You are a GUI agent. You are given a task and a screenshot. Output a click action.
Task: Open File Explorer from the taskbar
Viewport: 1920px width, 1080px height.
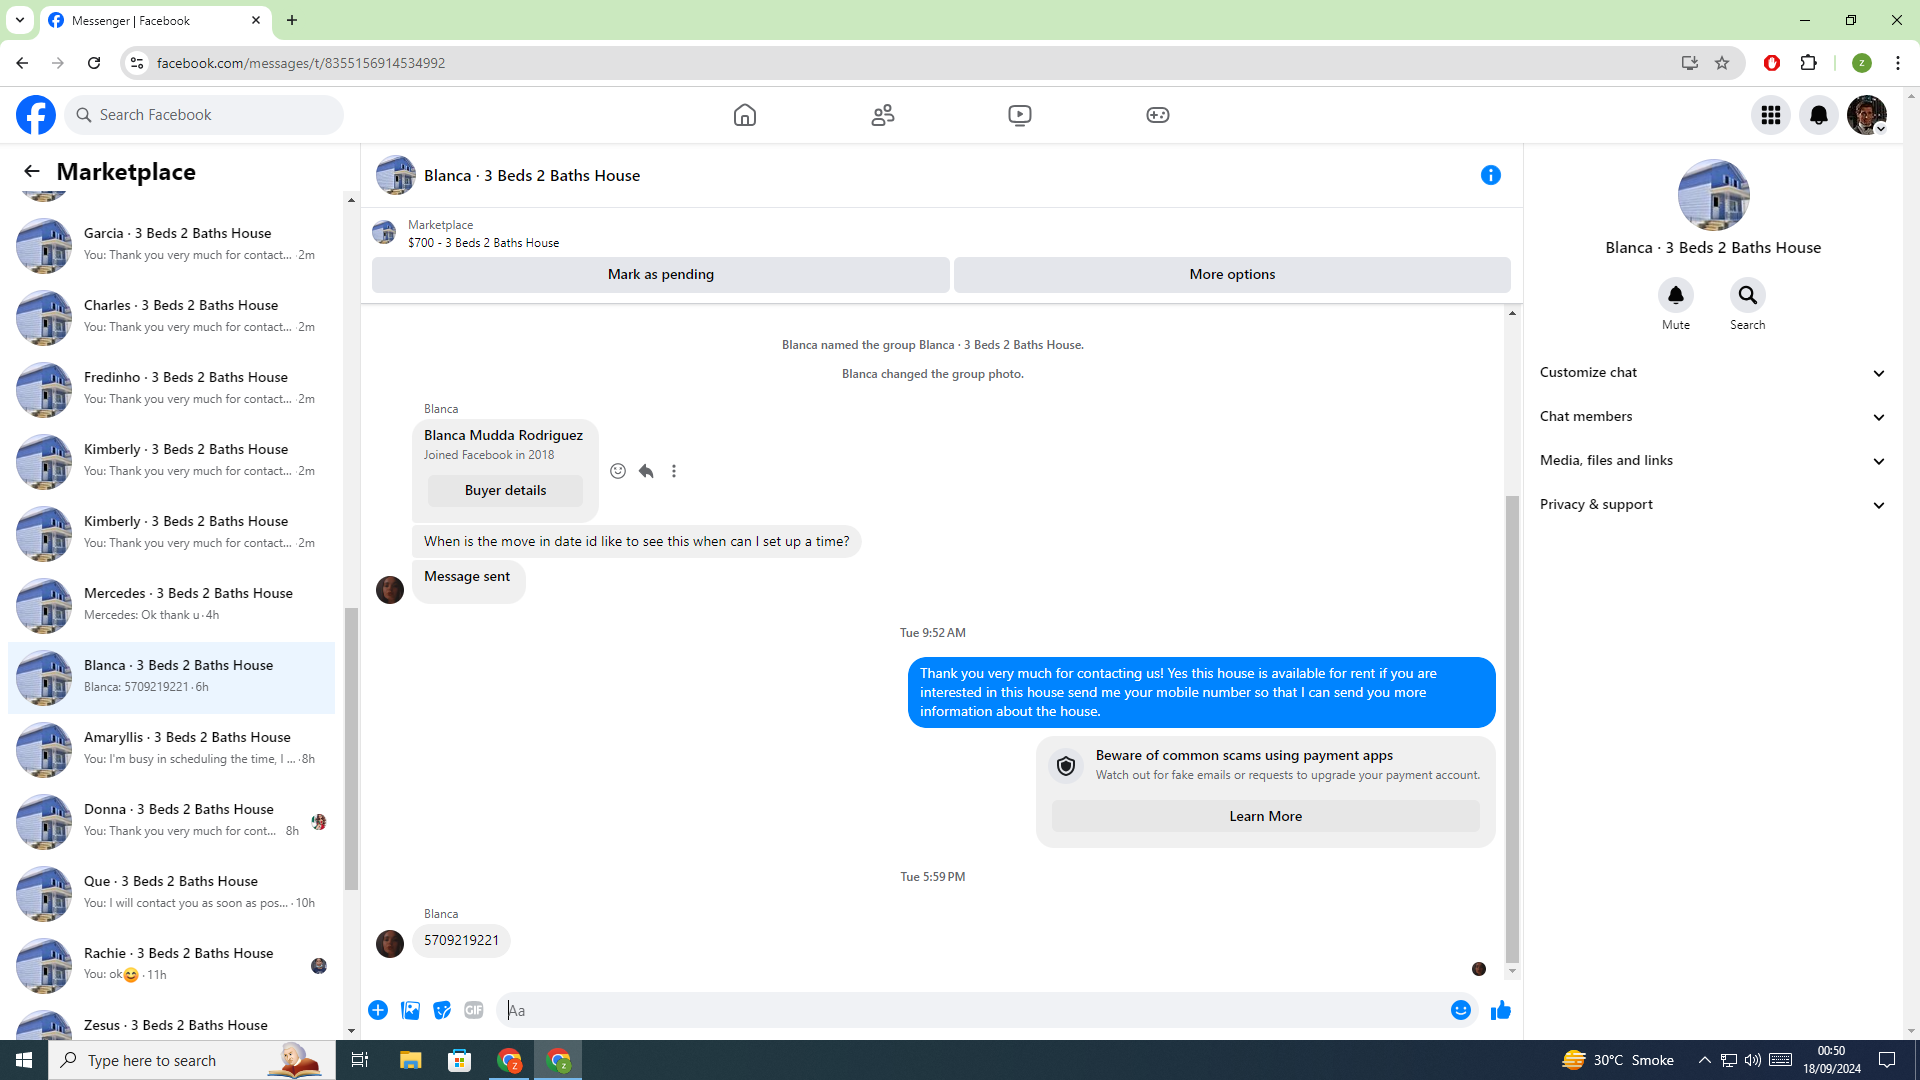tap(410, 1060)
